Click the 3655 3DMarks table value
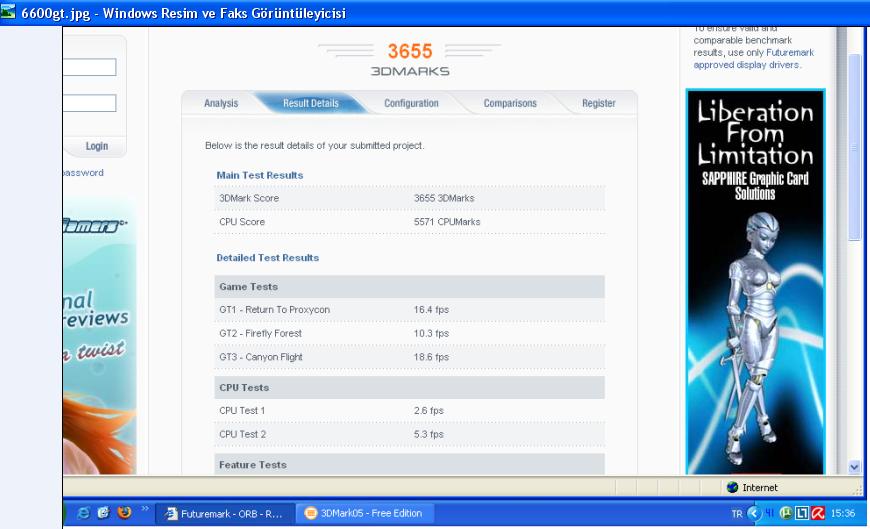The image size is (870, 529). click(444, 198)
